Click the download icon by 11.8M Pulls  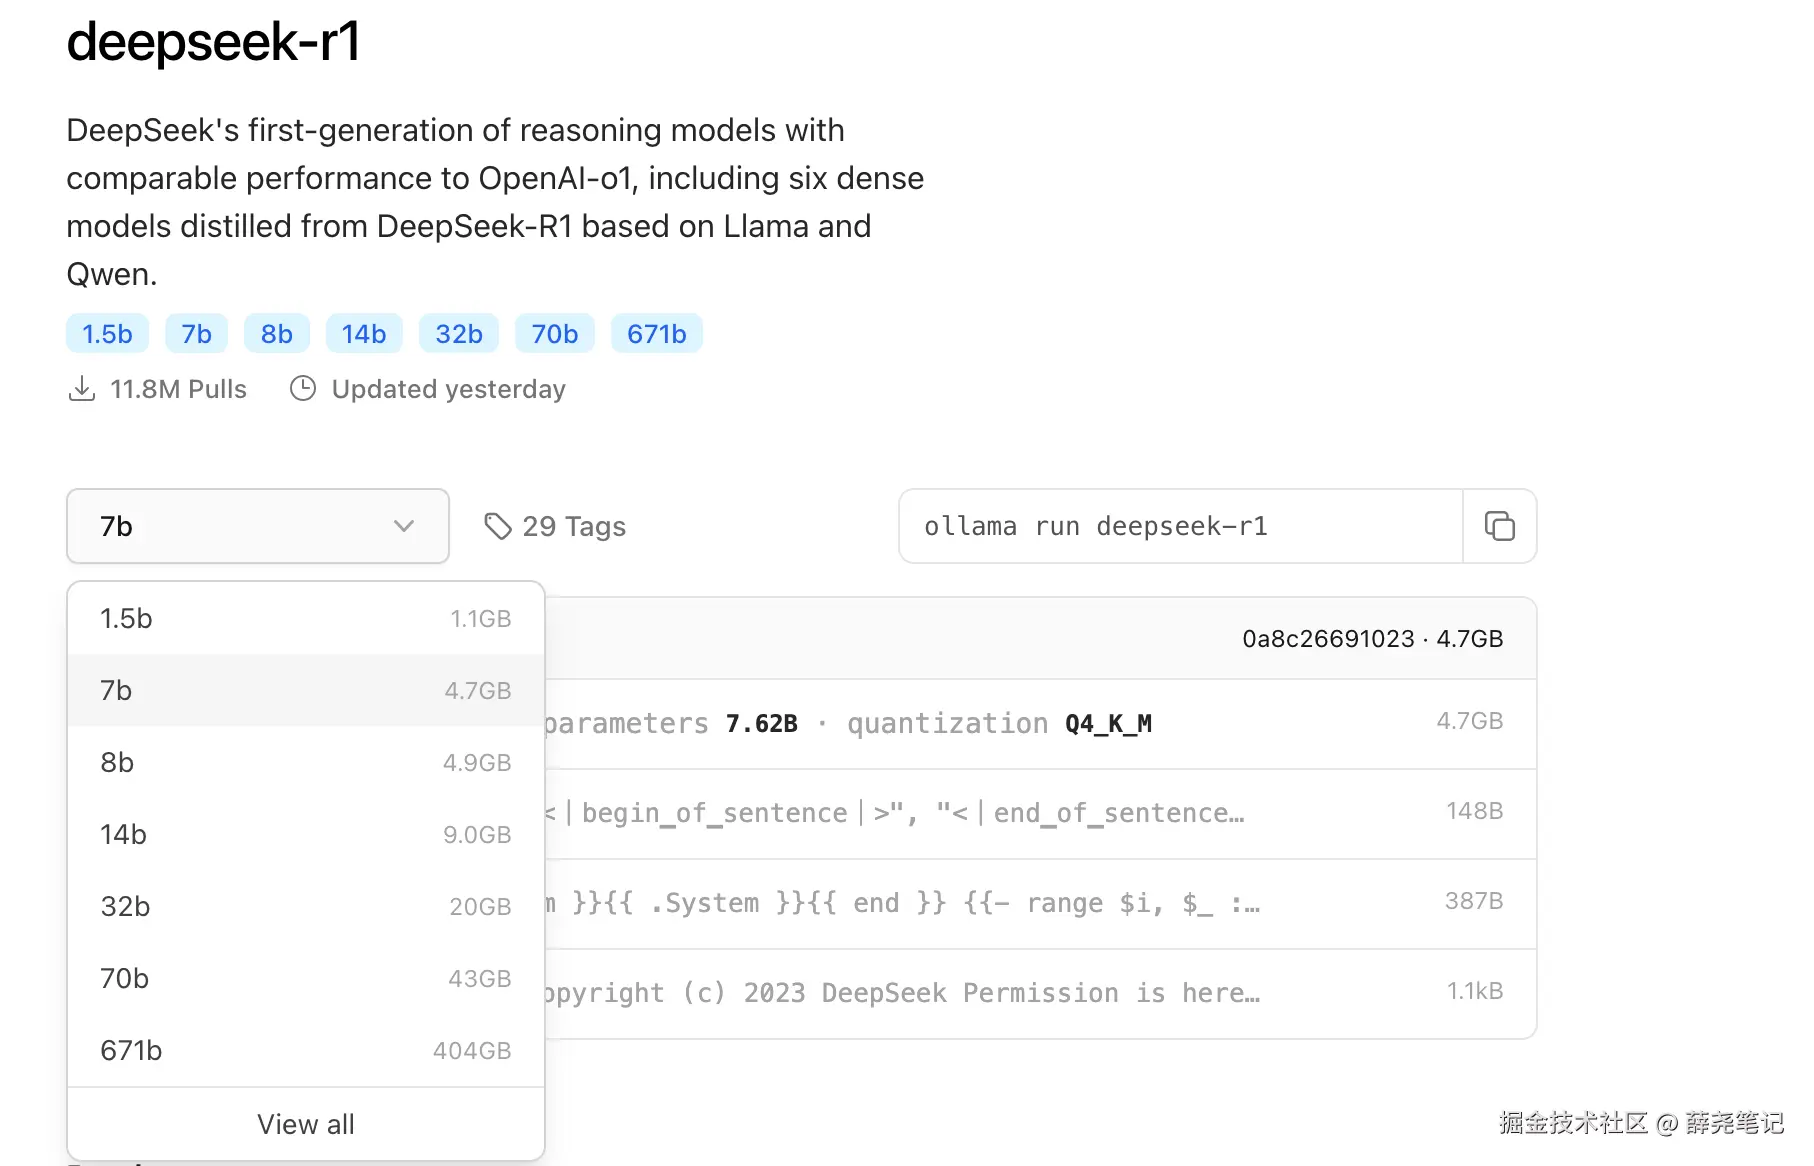coord(81,389)
